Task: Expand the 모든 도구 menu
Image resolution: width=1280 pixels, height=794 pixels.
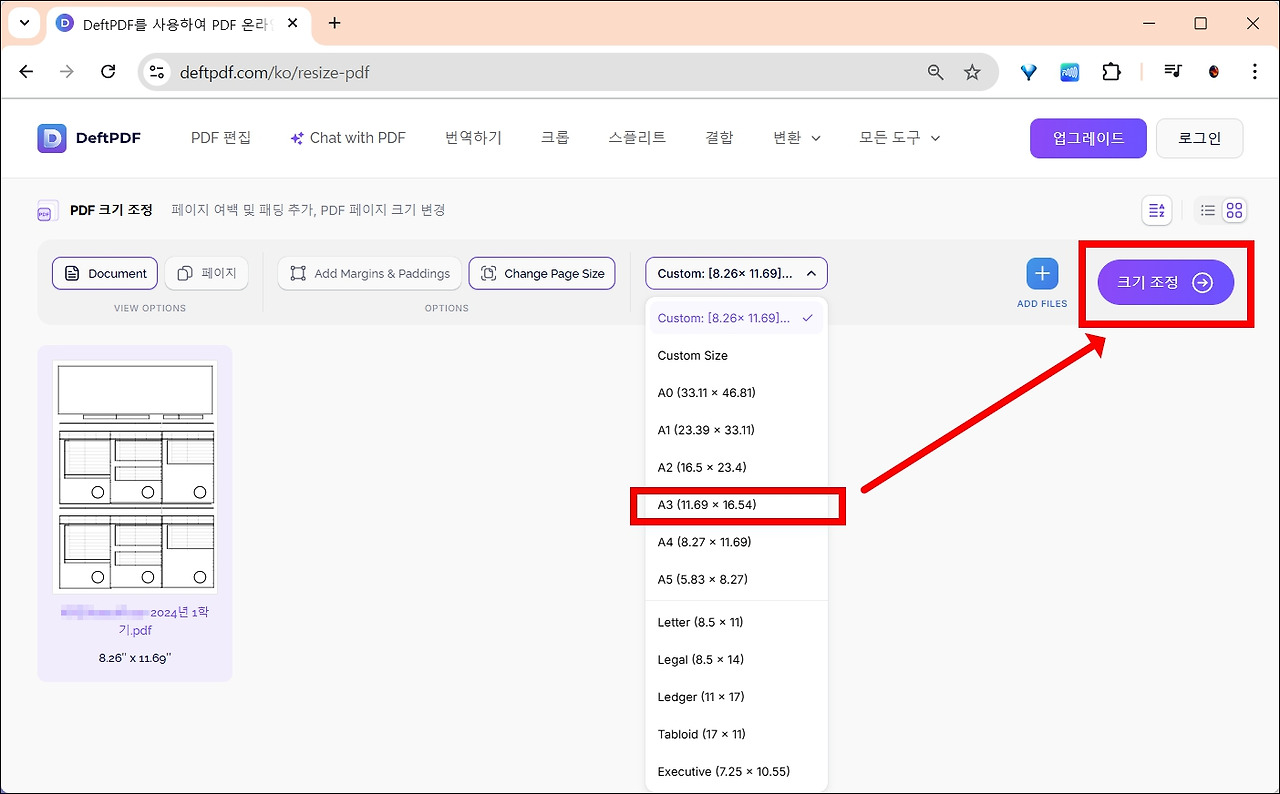Action: coord(900,138)
